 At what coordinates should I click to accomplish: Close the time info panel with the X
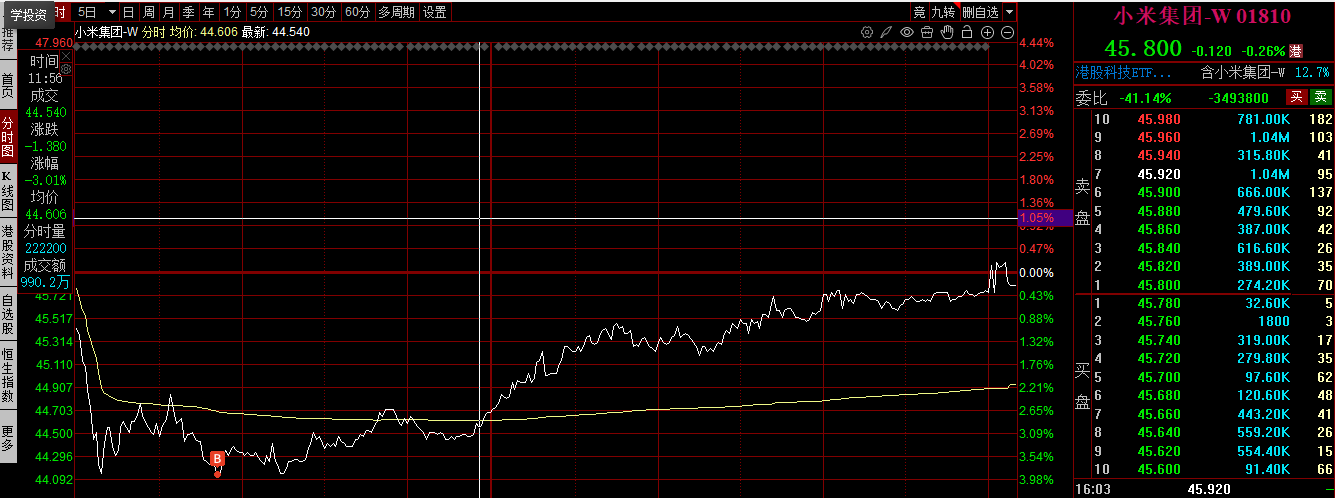[66, 56]
